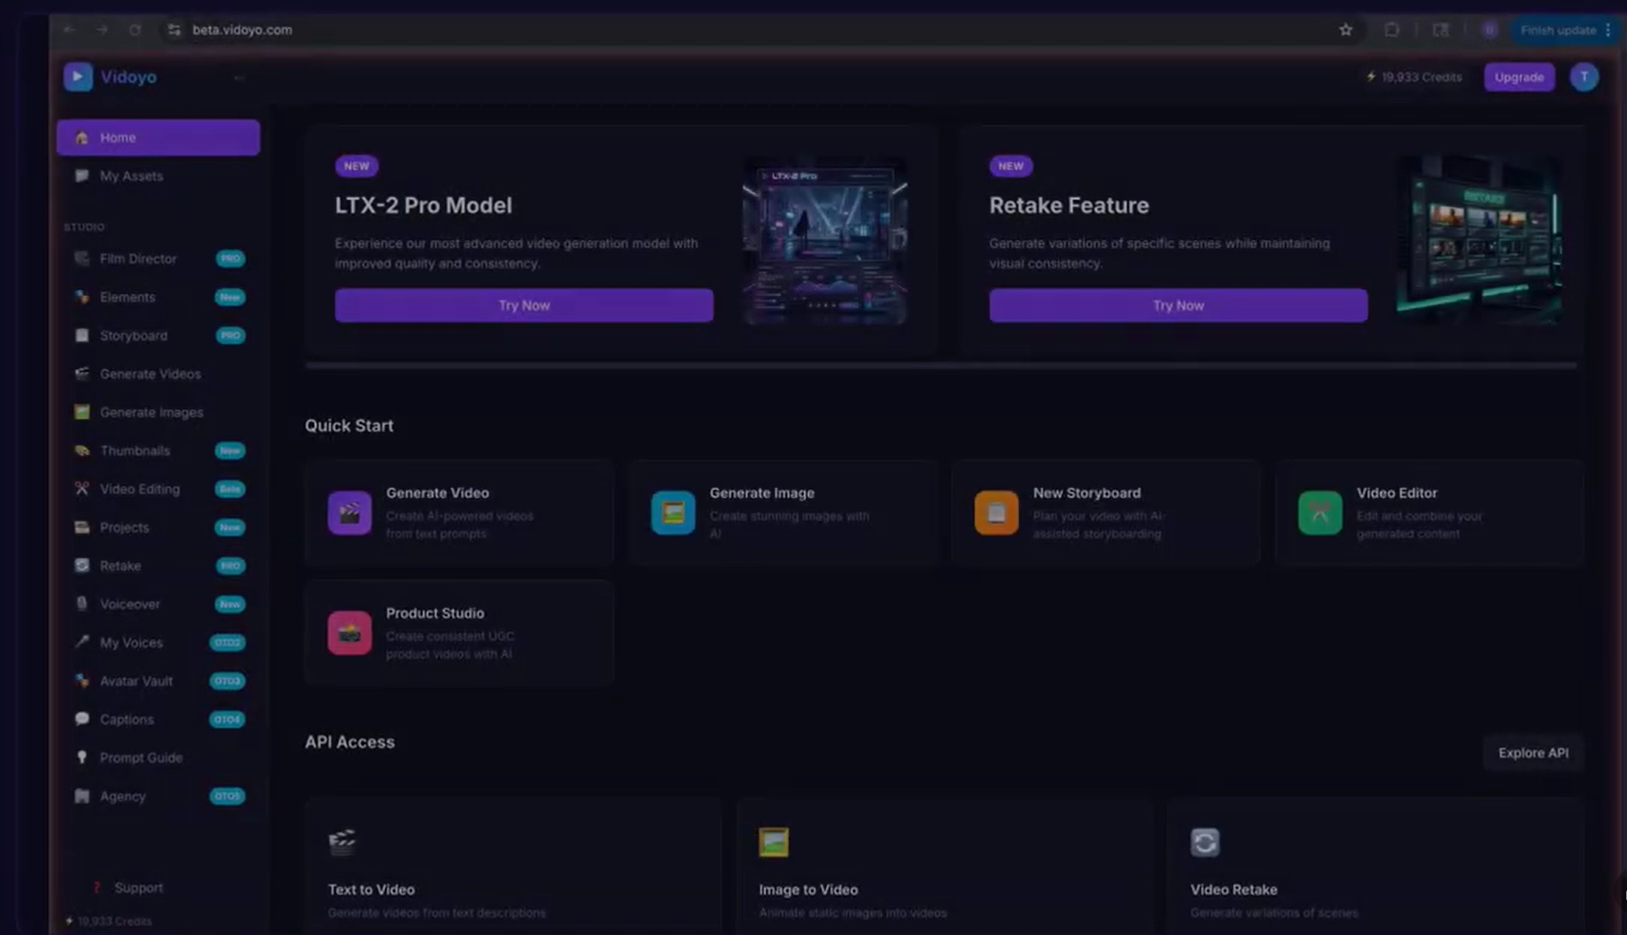
Task: Click the Text to Video clapper icon
Action: point(342,842)
